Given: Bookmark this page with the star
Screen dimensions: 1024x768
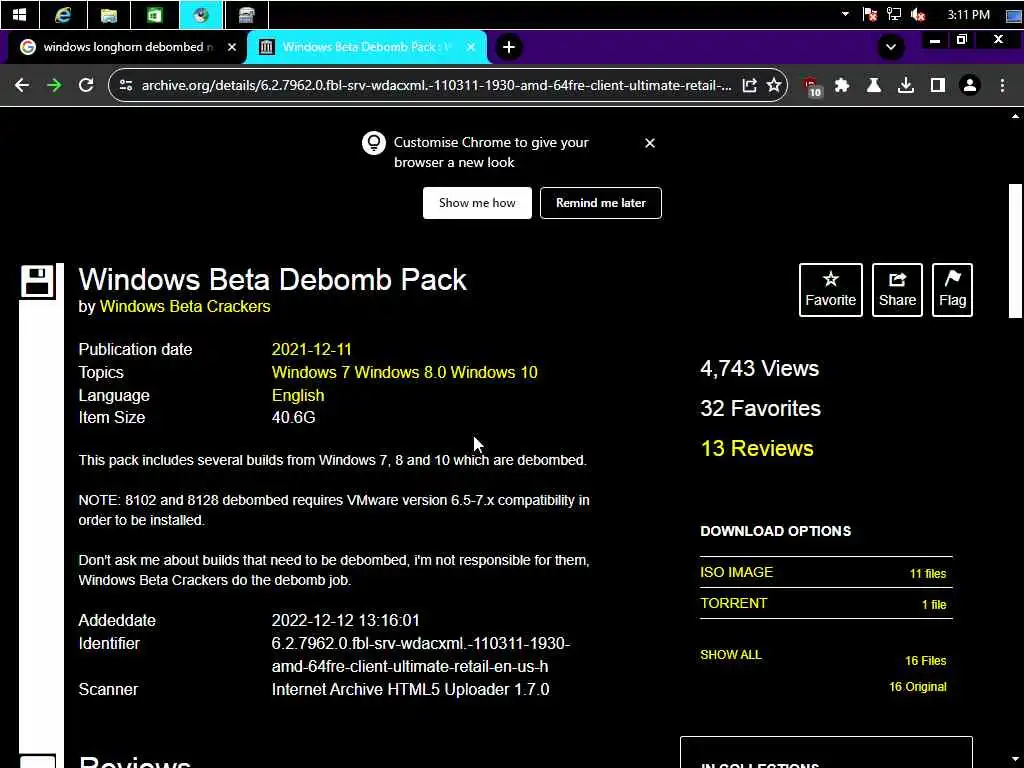Looking at the screenshot, I should point(774,86).
